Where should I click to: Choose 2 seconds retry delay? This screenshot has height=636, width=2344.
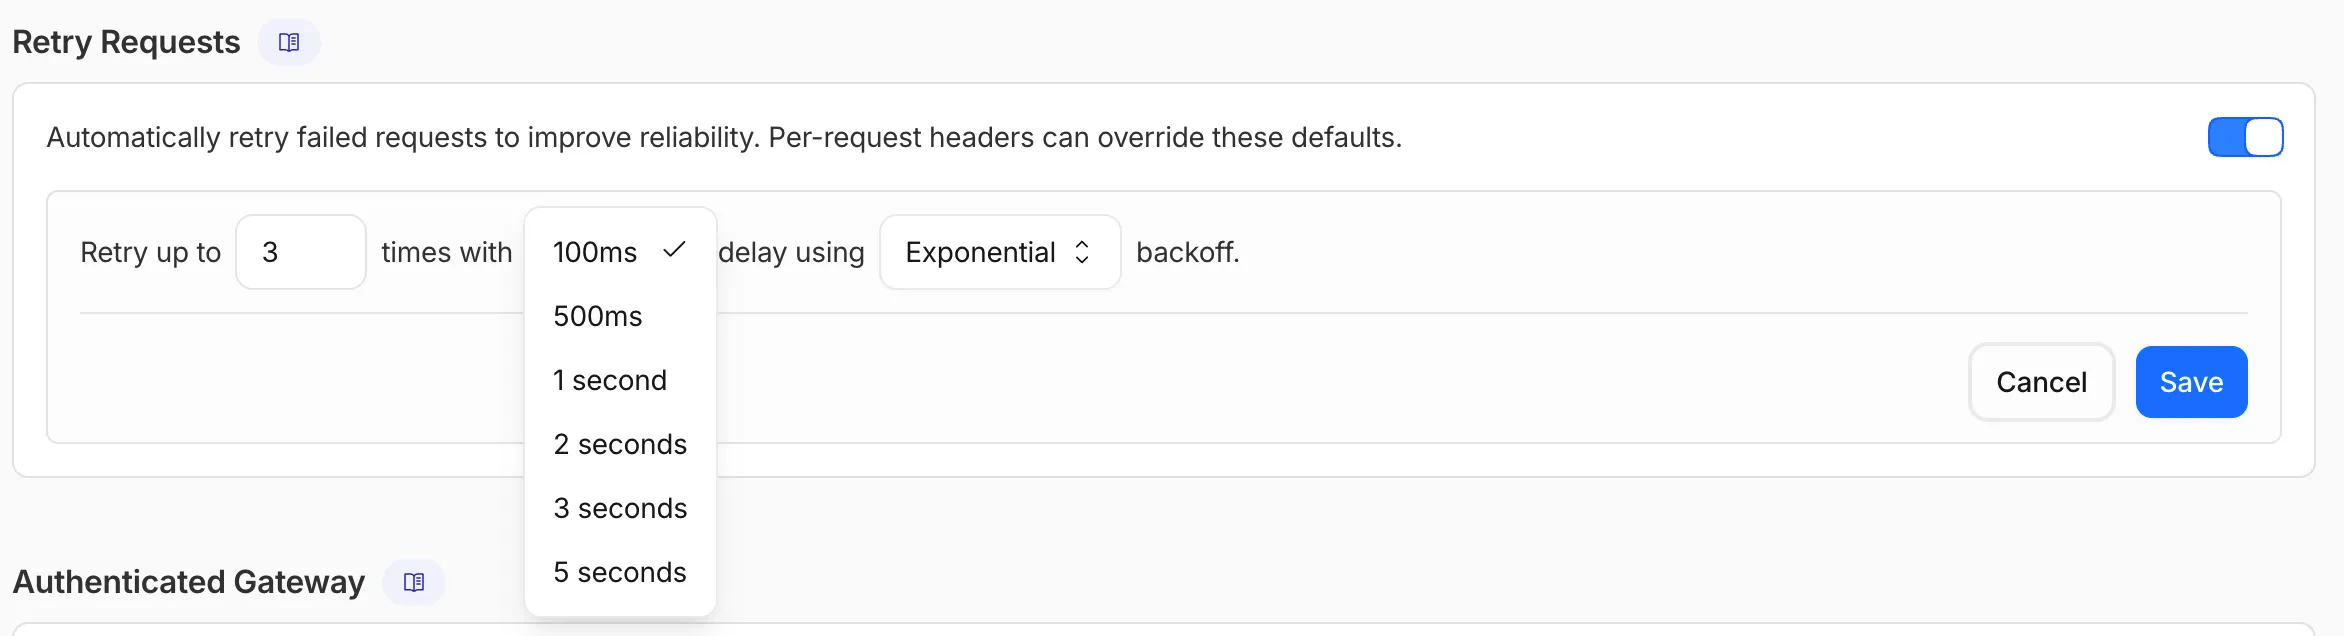(620, 444)
